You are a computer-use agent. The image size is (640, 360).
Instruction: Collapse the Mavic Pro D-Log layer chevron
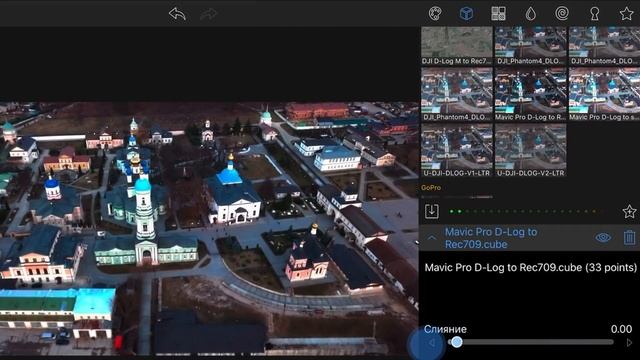point(431,238)
